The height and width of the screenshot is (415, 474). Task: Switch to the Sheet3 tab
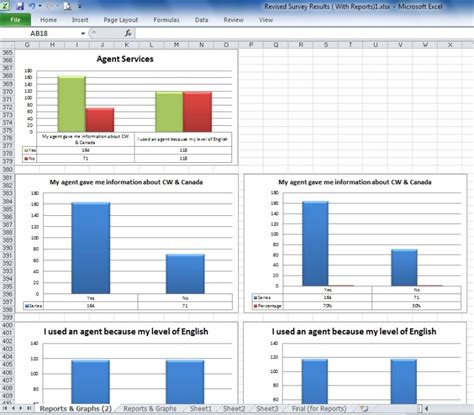267,409
